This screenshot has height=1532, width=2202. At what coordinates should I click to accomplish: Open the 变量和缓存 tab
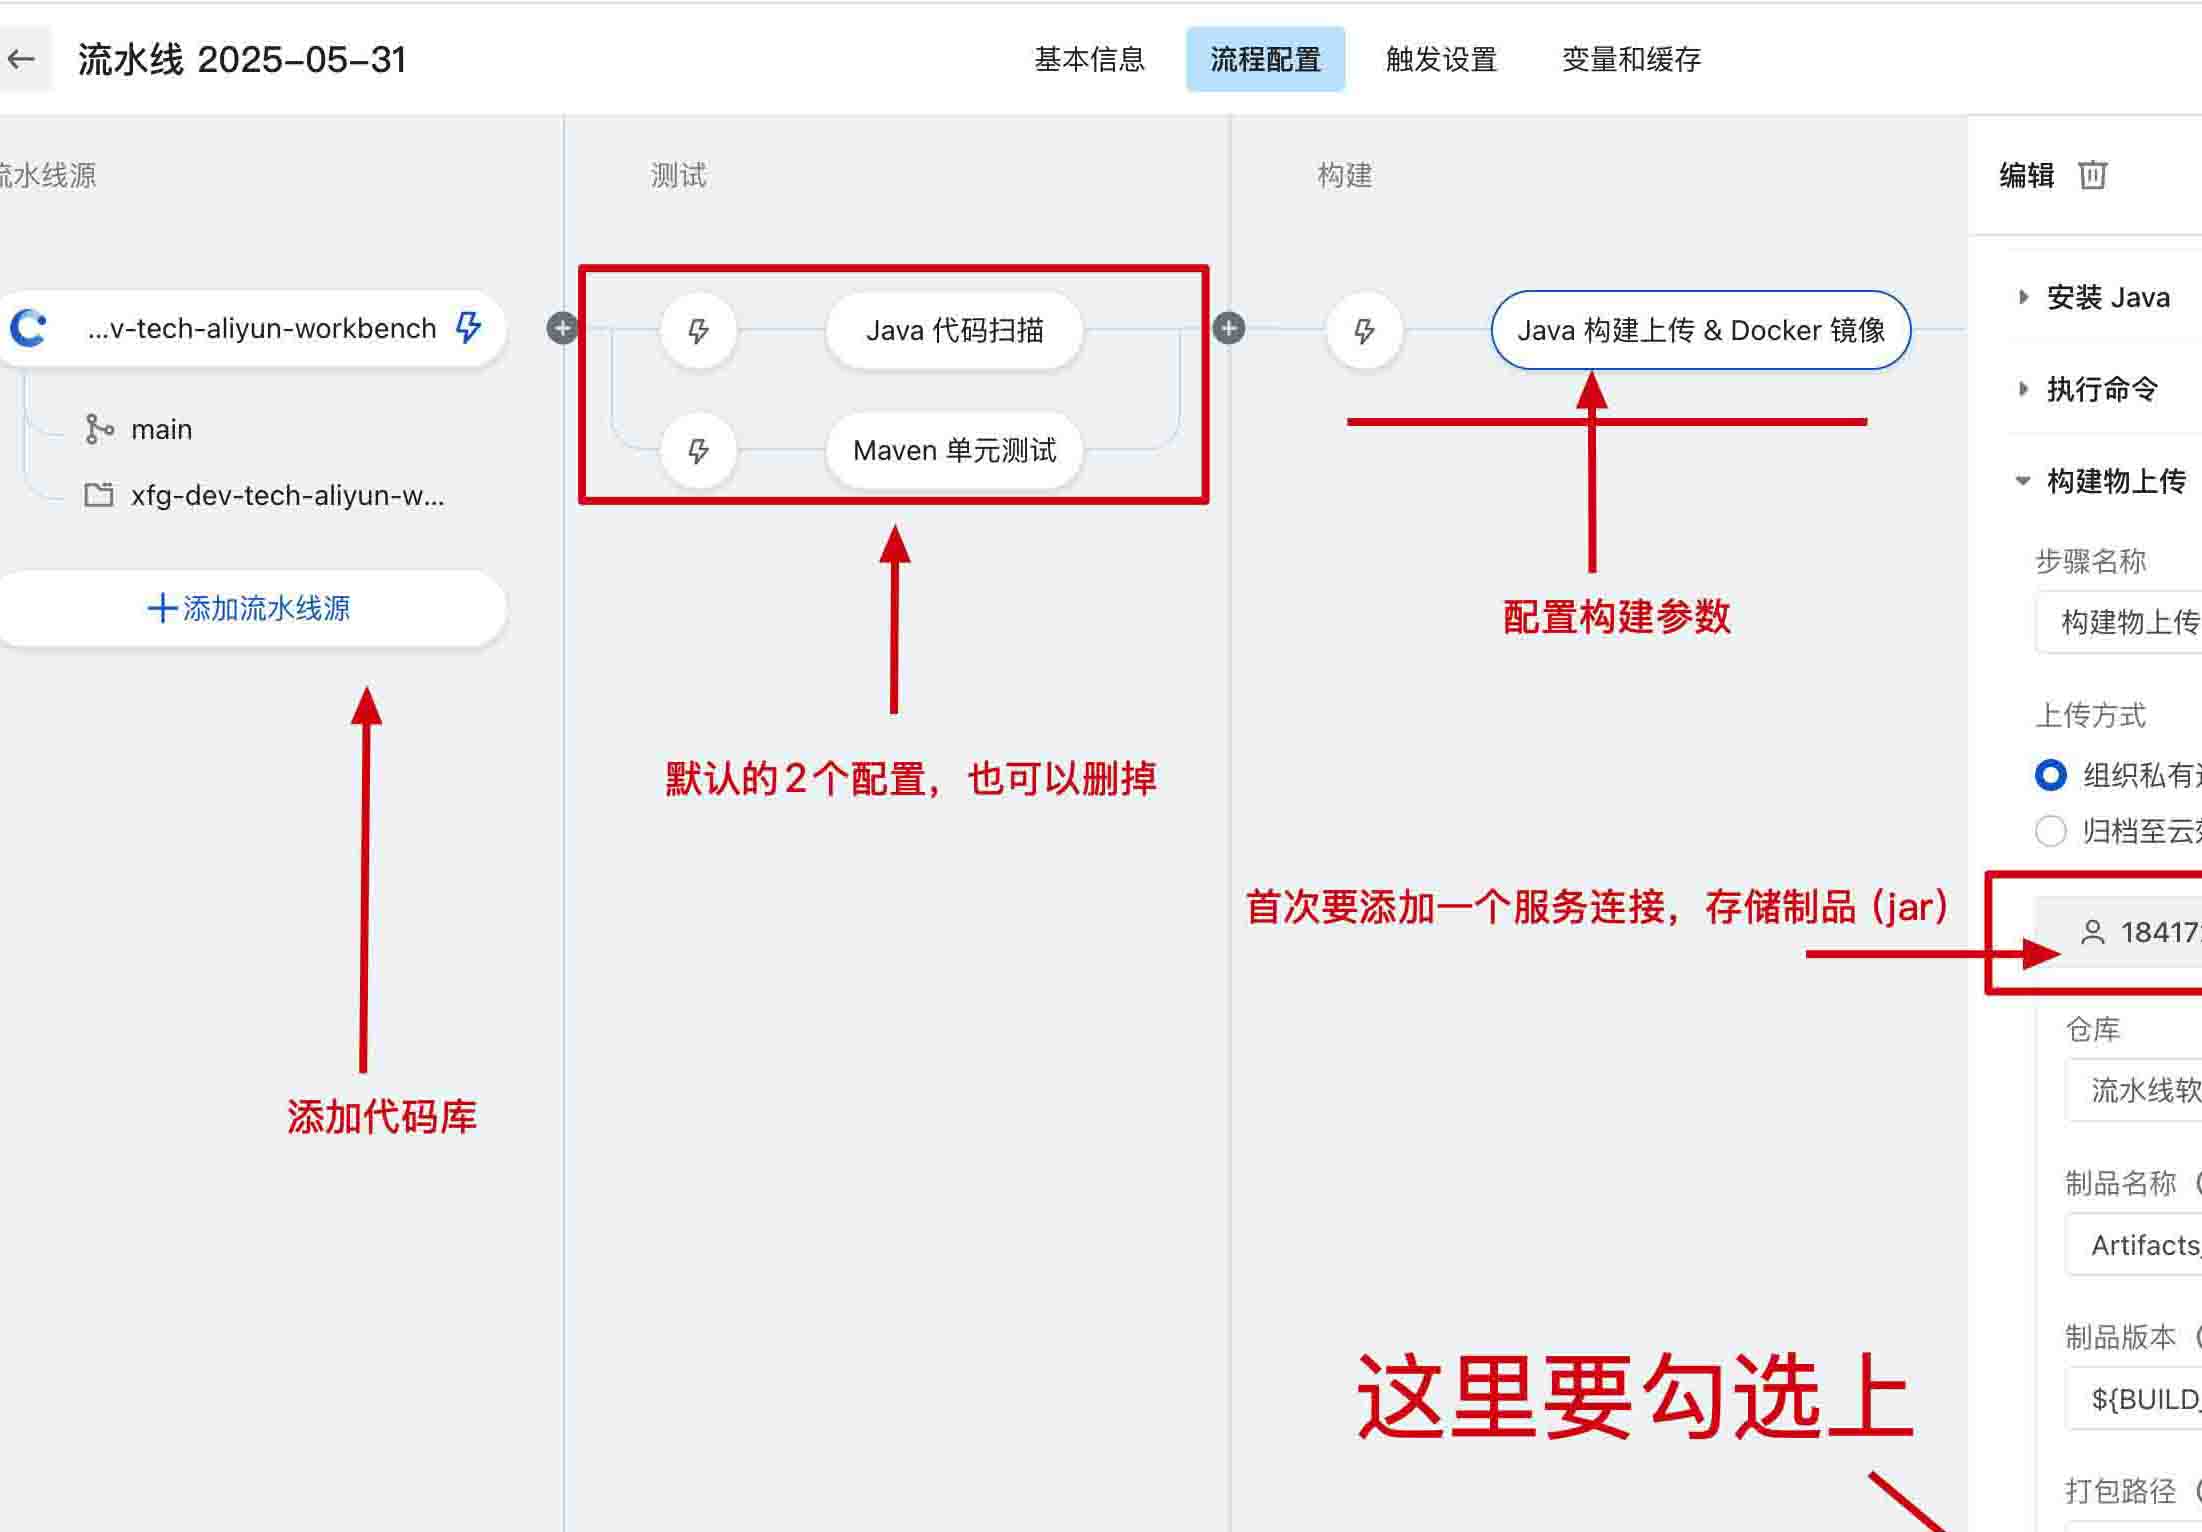tap(1631, 60)
